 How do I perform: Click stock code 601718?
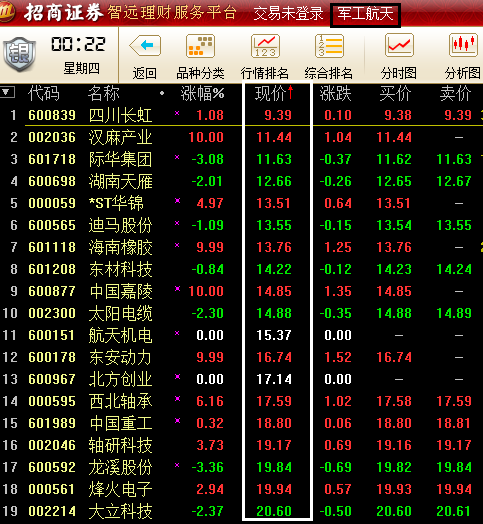[52, 159]
